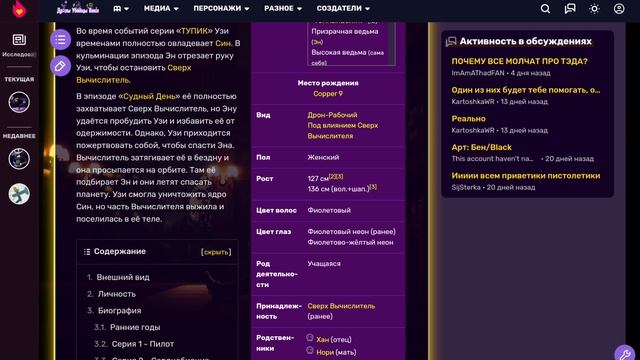Follow the Сверх Вычислитель link in article text
640x360 pixels.
(x=133, y=74)
